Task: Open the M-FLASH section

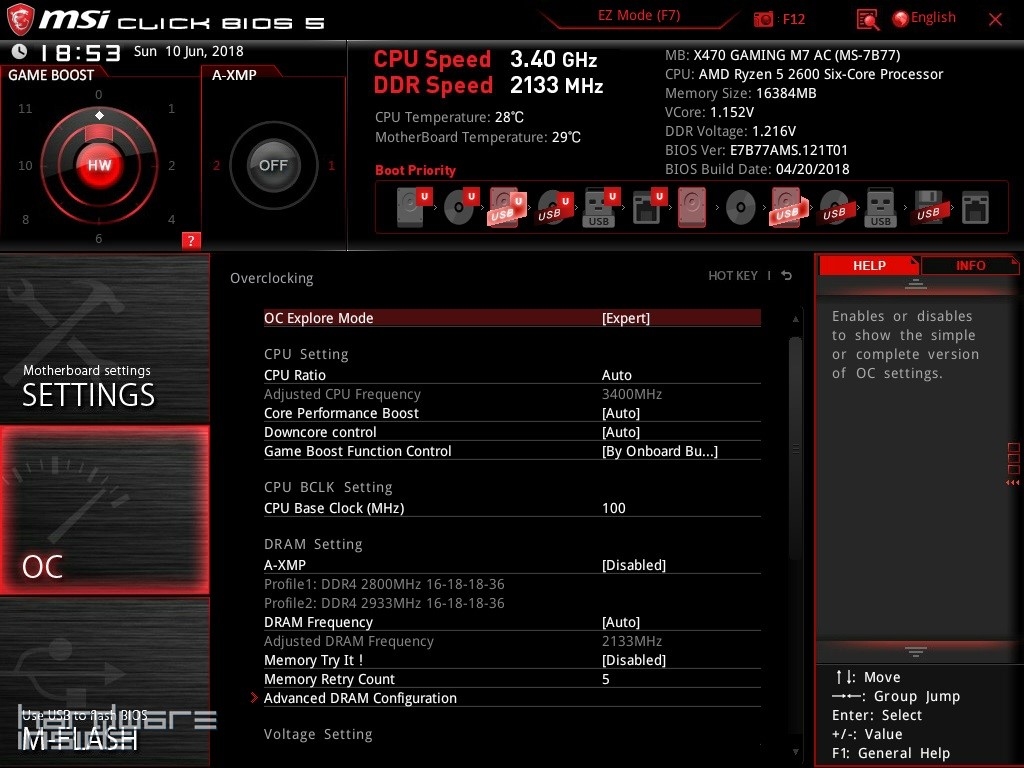Action: [x=104, y=682]
